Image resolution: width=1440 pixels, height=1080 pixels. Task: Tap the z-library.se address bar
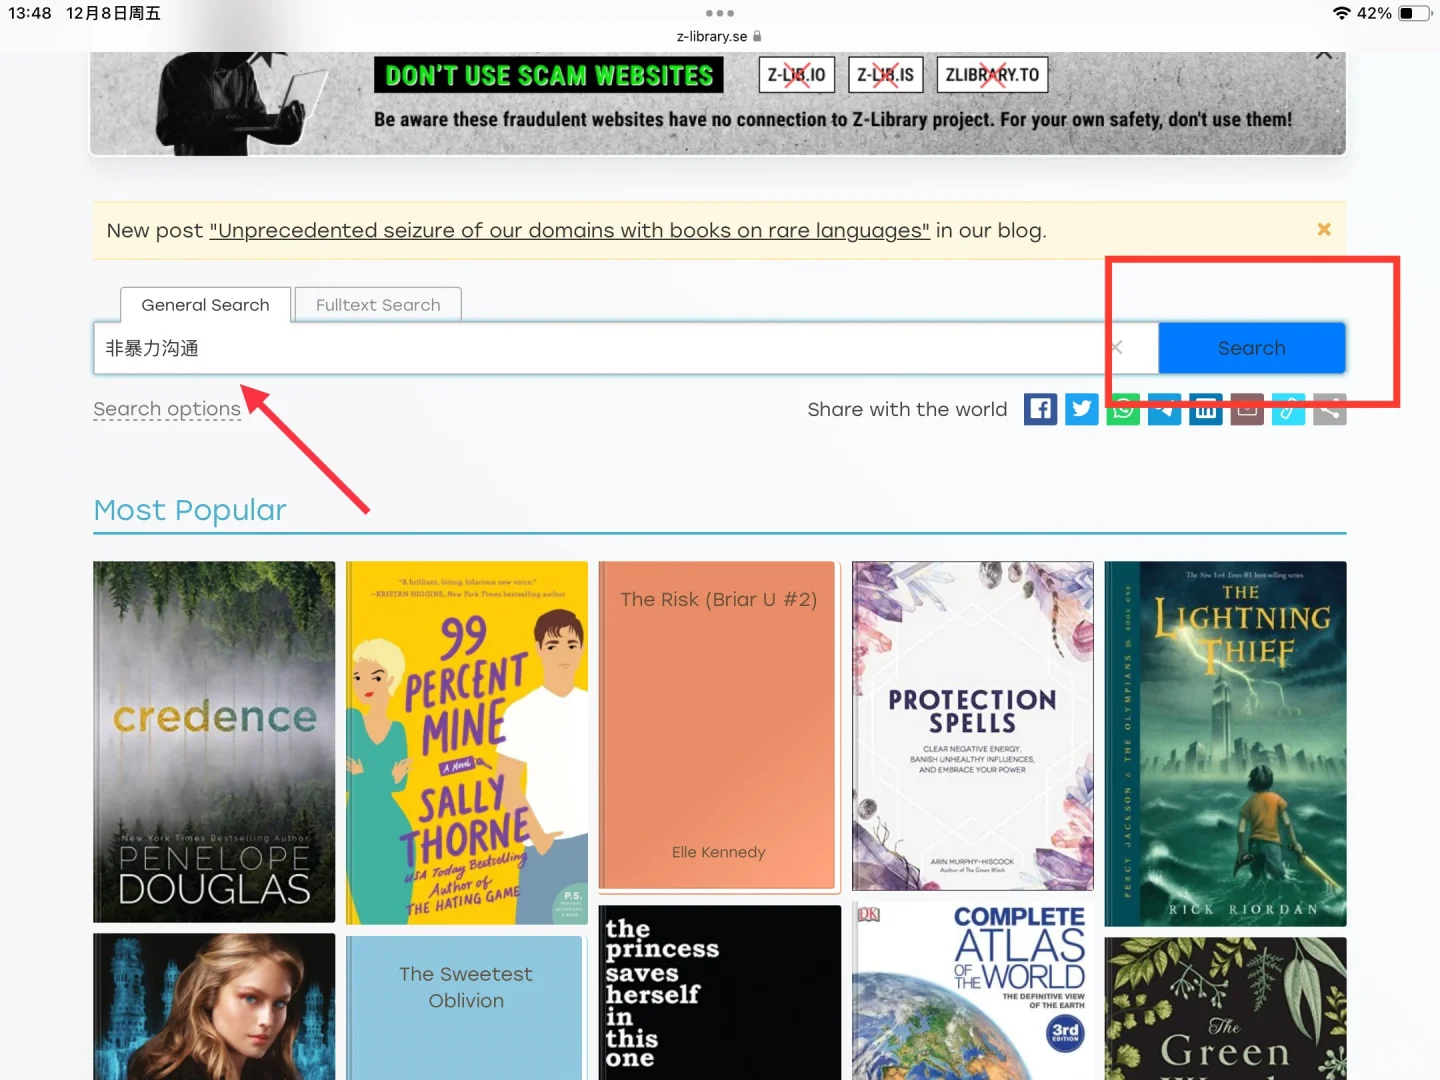[719, 36]
